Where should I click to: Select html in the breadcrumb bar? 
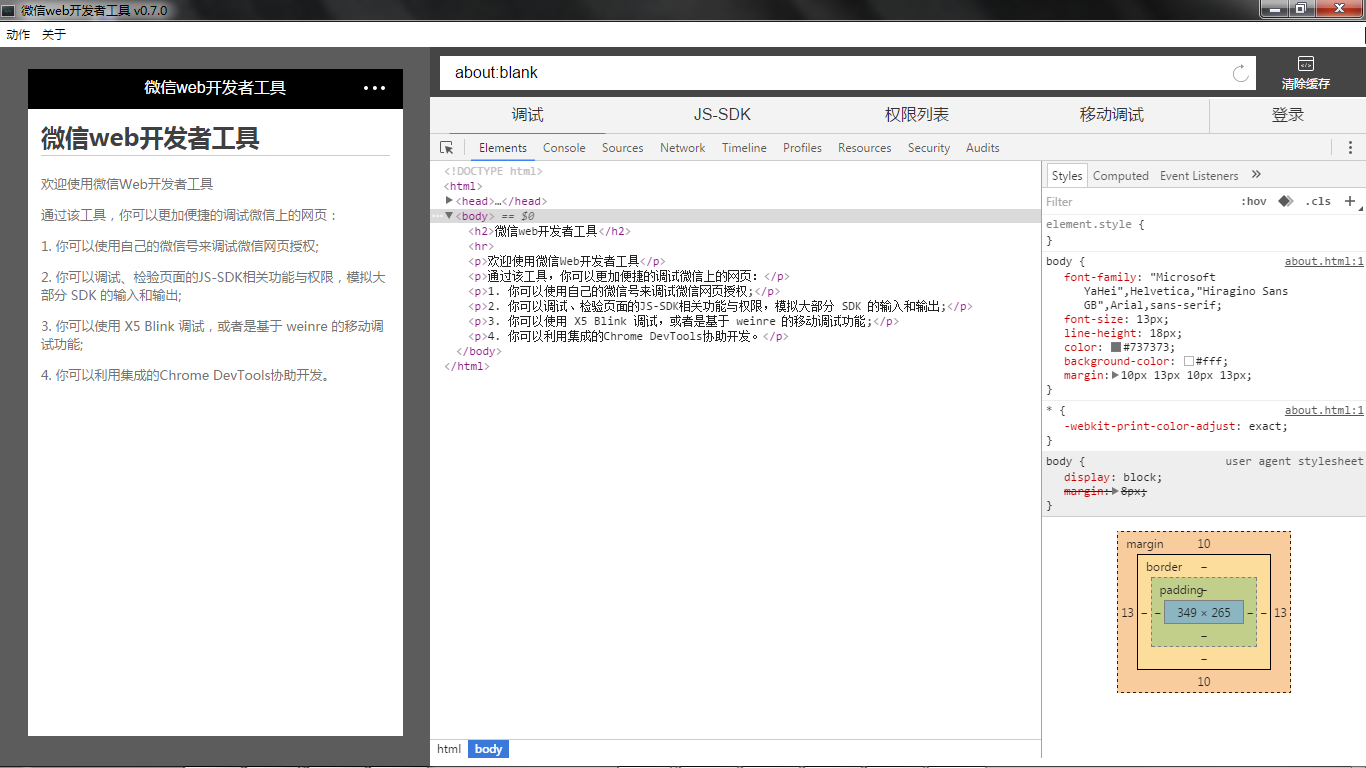[449, 749]
